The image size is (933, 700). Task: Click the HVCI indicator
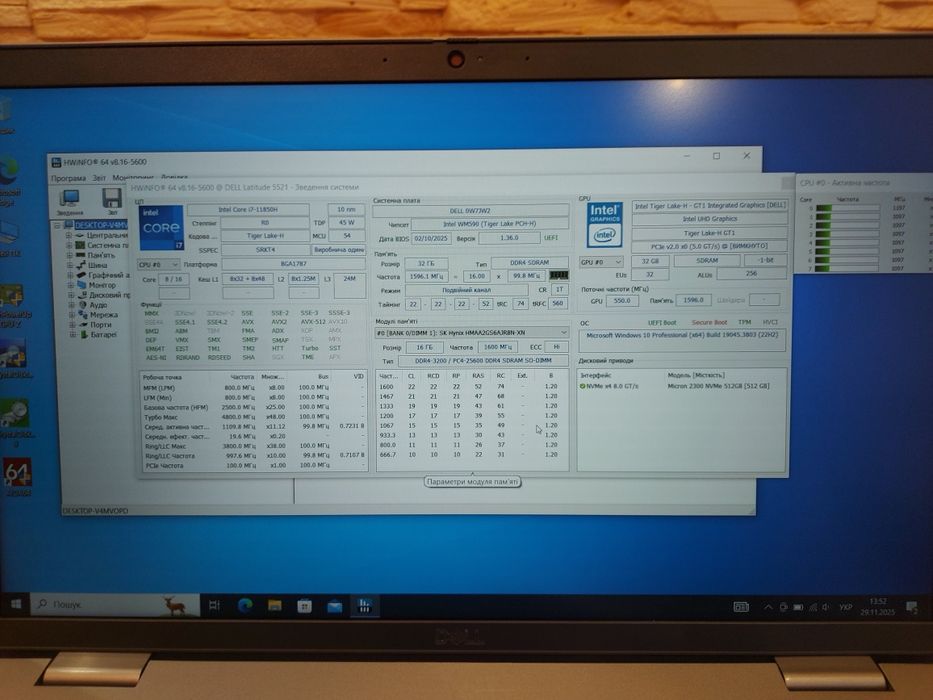tap(770, 322)
